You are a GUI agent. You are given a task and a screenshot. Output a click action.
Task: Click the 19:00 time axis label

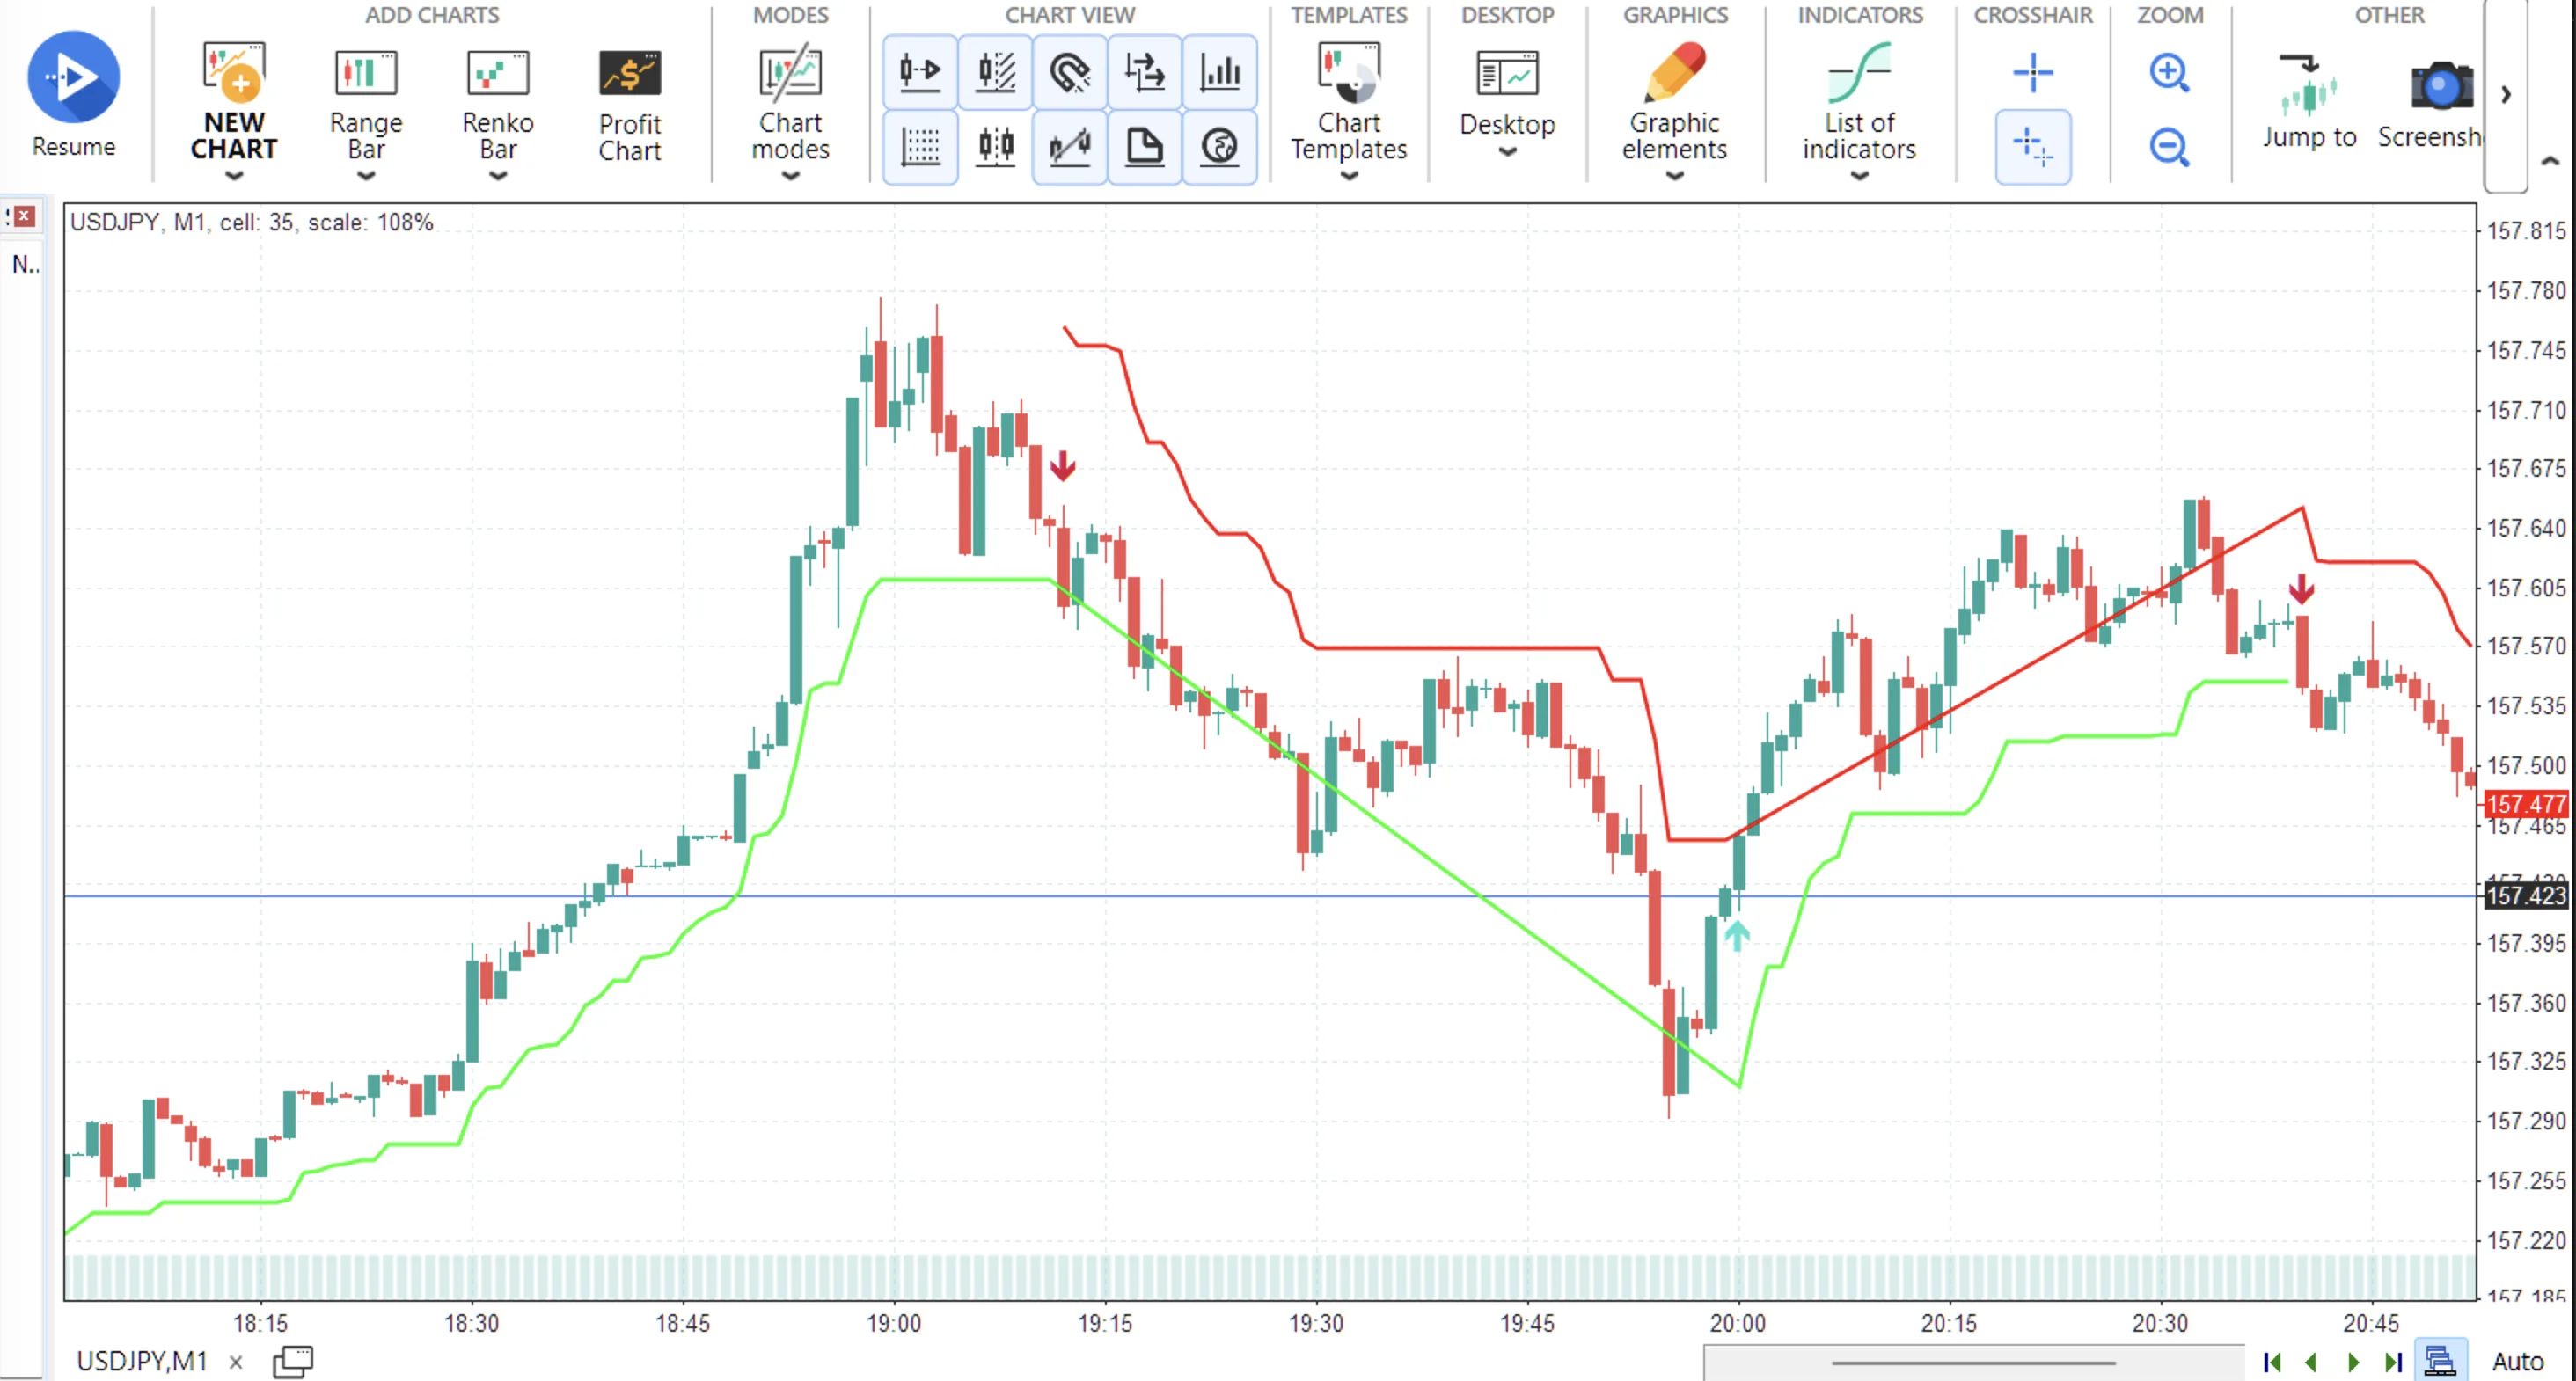coord(894,1323)
